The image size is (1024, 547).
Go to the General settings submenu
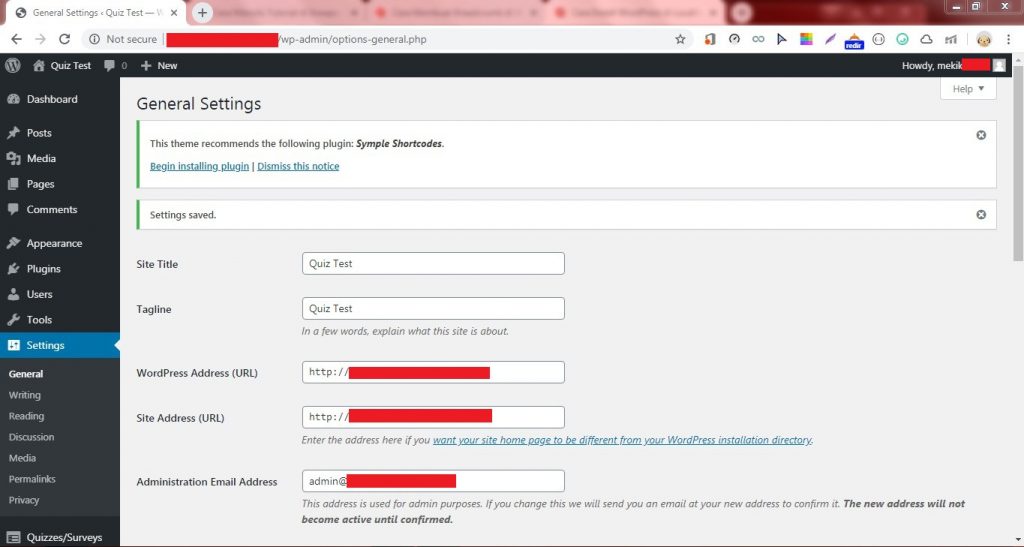pyautogui.click(x=26, y=374)
